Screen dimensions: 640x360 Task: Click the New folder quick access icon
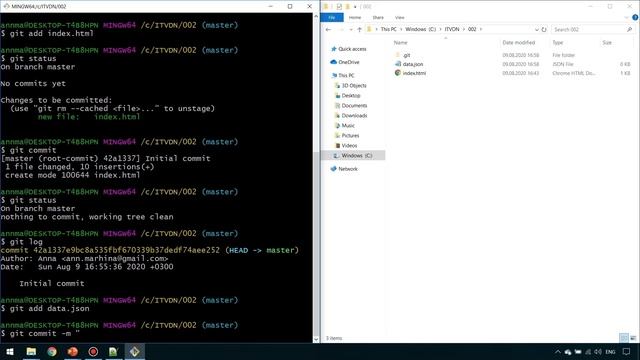point(347,7)
